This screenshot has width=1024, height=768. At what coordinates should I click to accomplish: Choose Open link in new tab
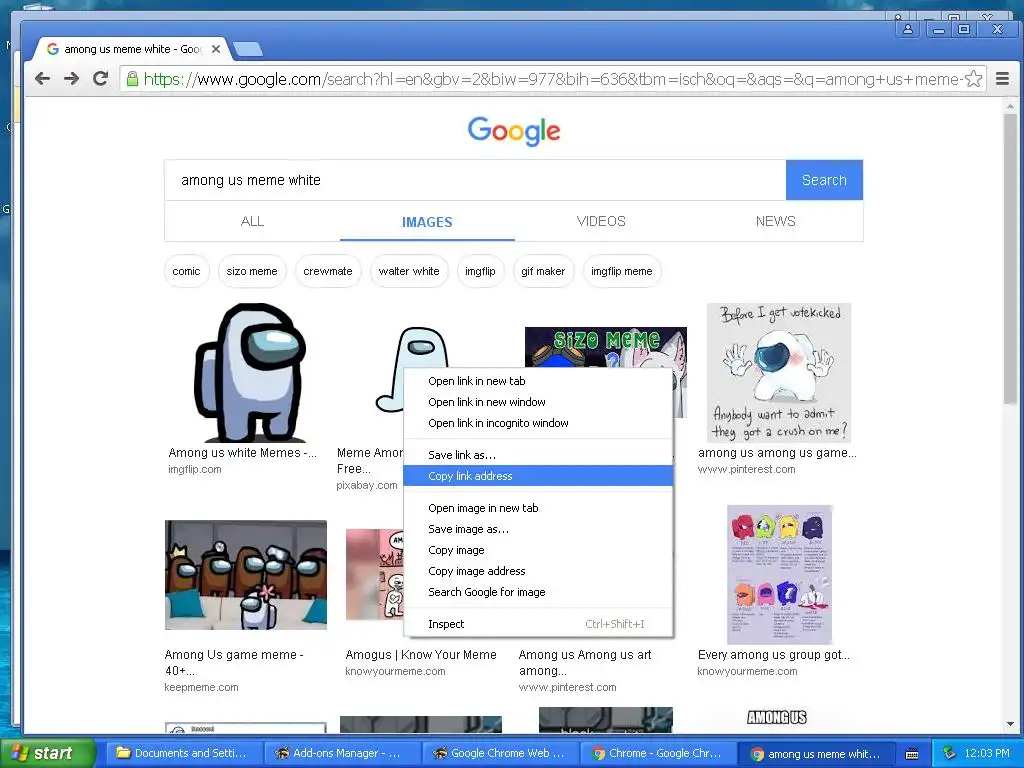tap(538, 381)
